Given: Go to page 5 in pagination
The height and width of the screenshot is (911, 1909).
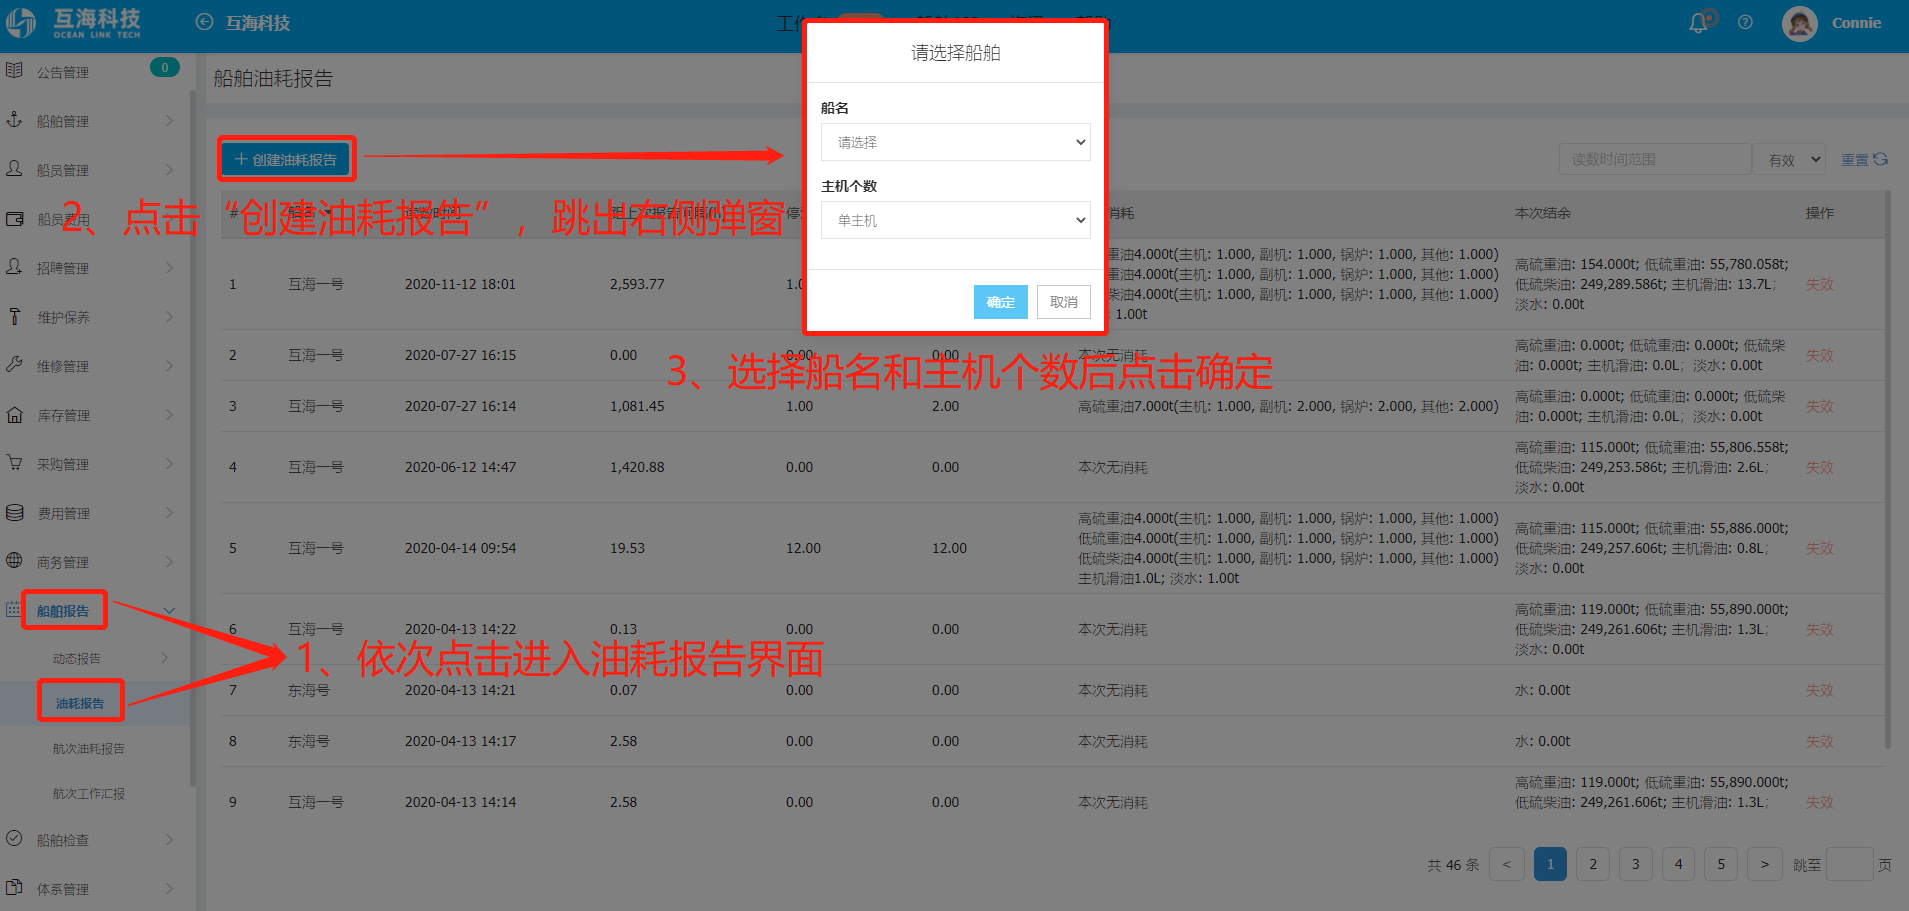Looking at the screenshot, I should tap(1721, 864).
